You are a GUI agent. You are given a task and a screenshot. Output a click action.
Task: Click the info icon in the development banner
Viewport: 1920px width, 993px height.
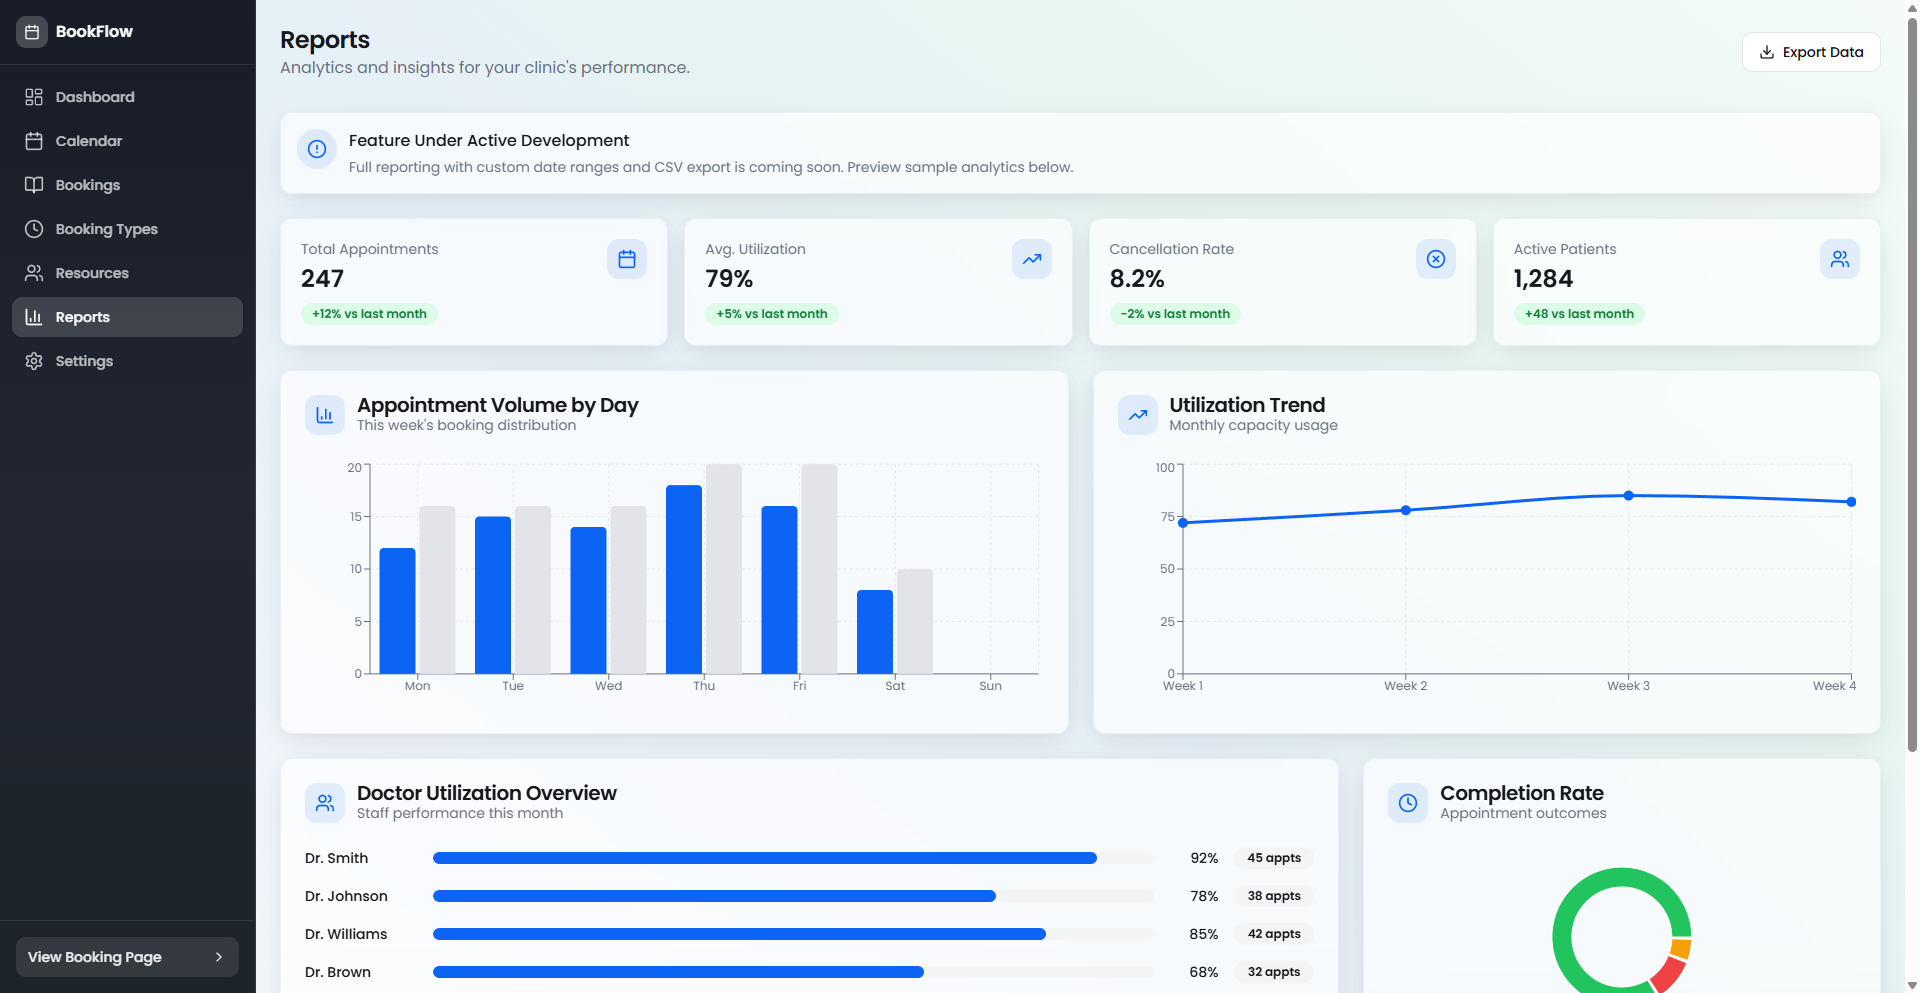316,148
